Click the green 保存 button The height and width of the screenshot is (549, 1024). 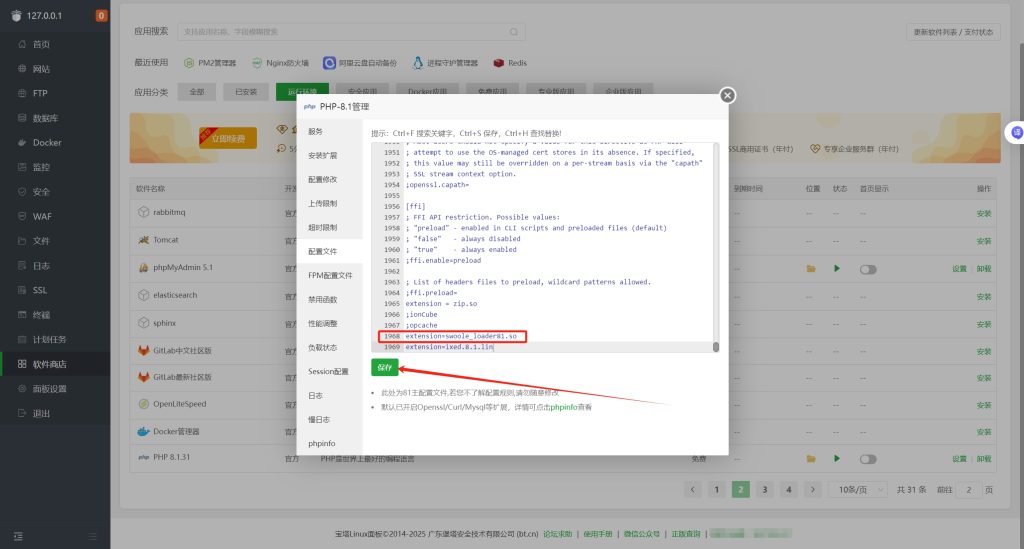point(385,368)
